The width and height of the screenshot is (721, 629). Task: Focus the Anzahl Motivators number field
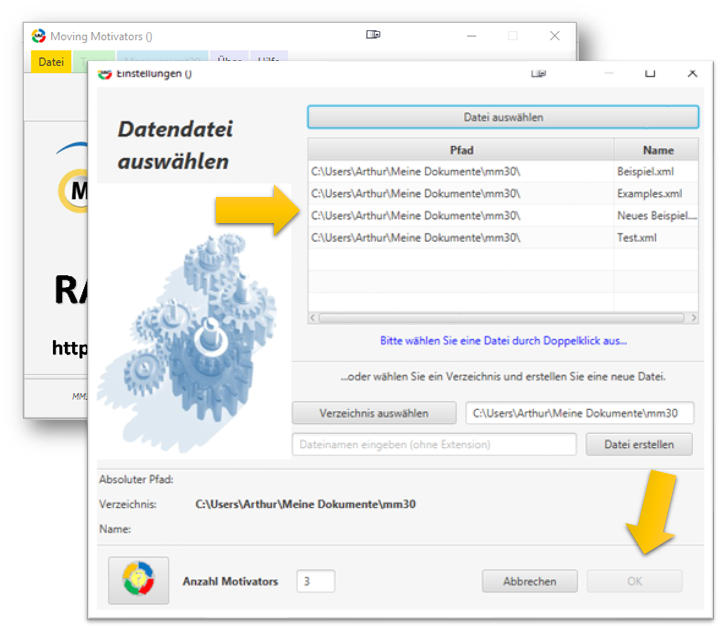click(316, 581)
